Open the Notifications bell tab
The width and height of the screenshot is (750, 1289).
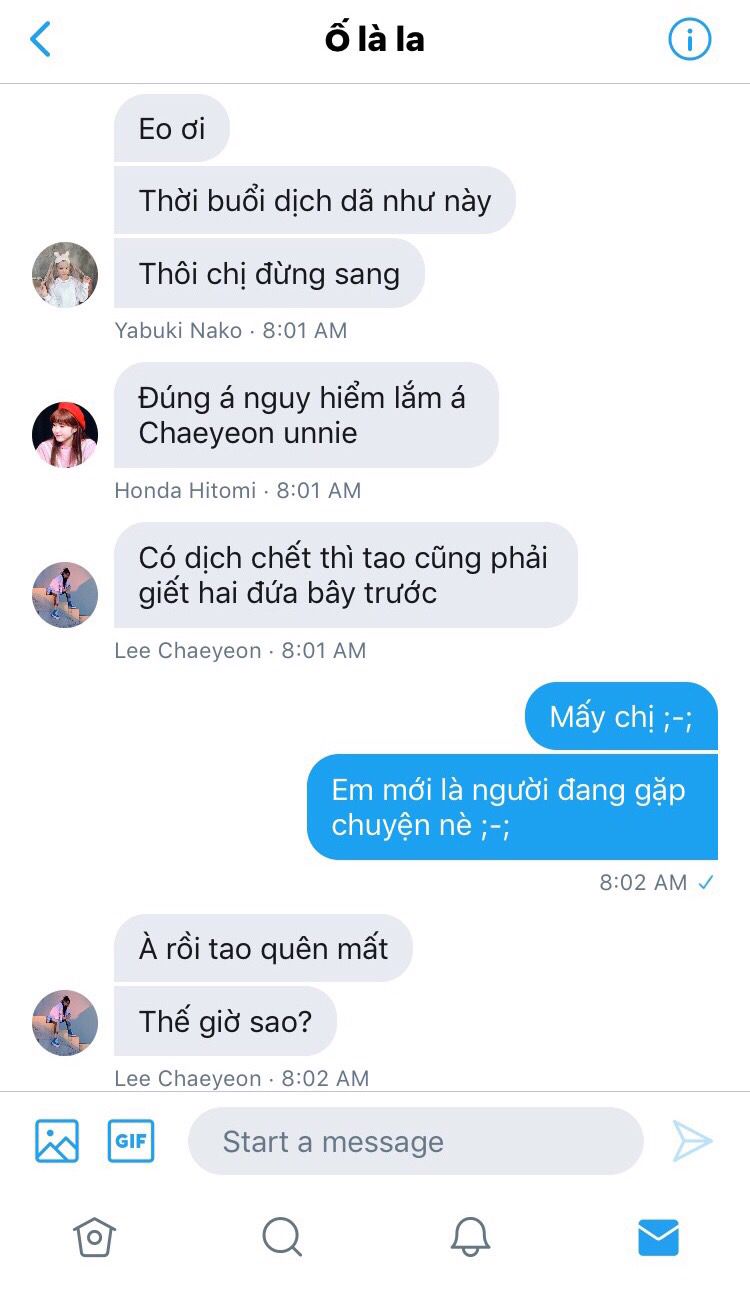[470, 1237]
